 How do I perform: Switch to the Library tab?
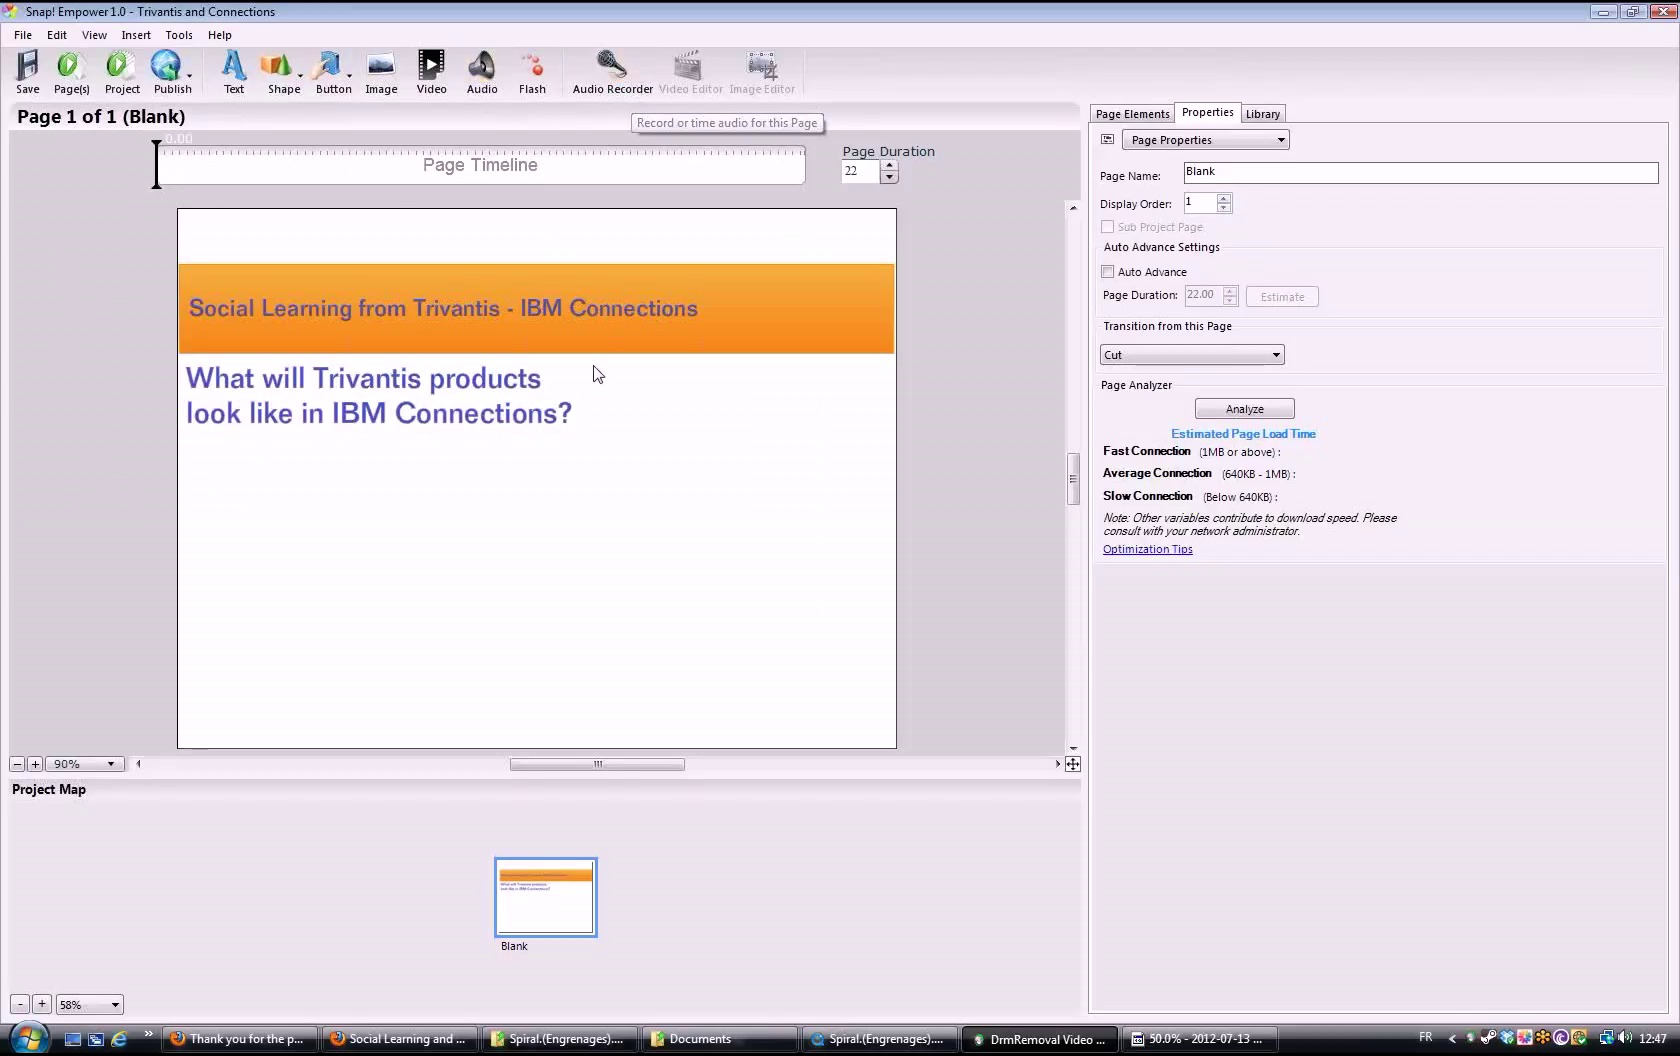click(1262, 114)
